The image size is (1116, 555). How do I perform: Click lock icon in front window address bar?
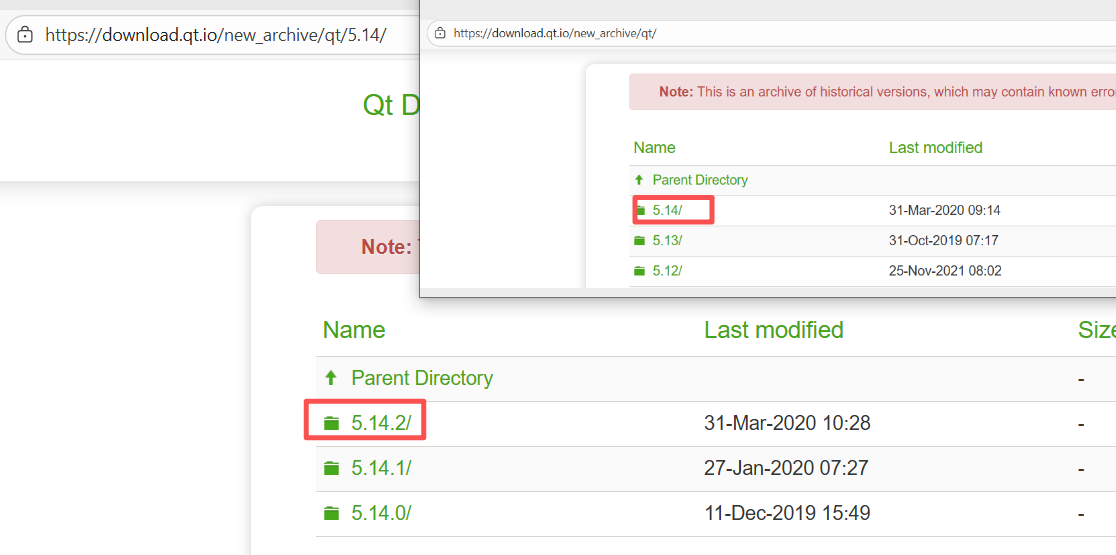tap(440, 33)
